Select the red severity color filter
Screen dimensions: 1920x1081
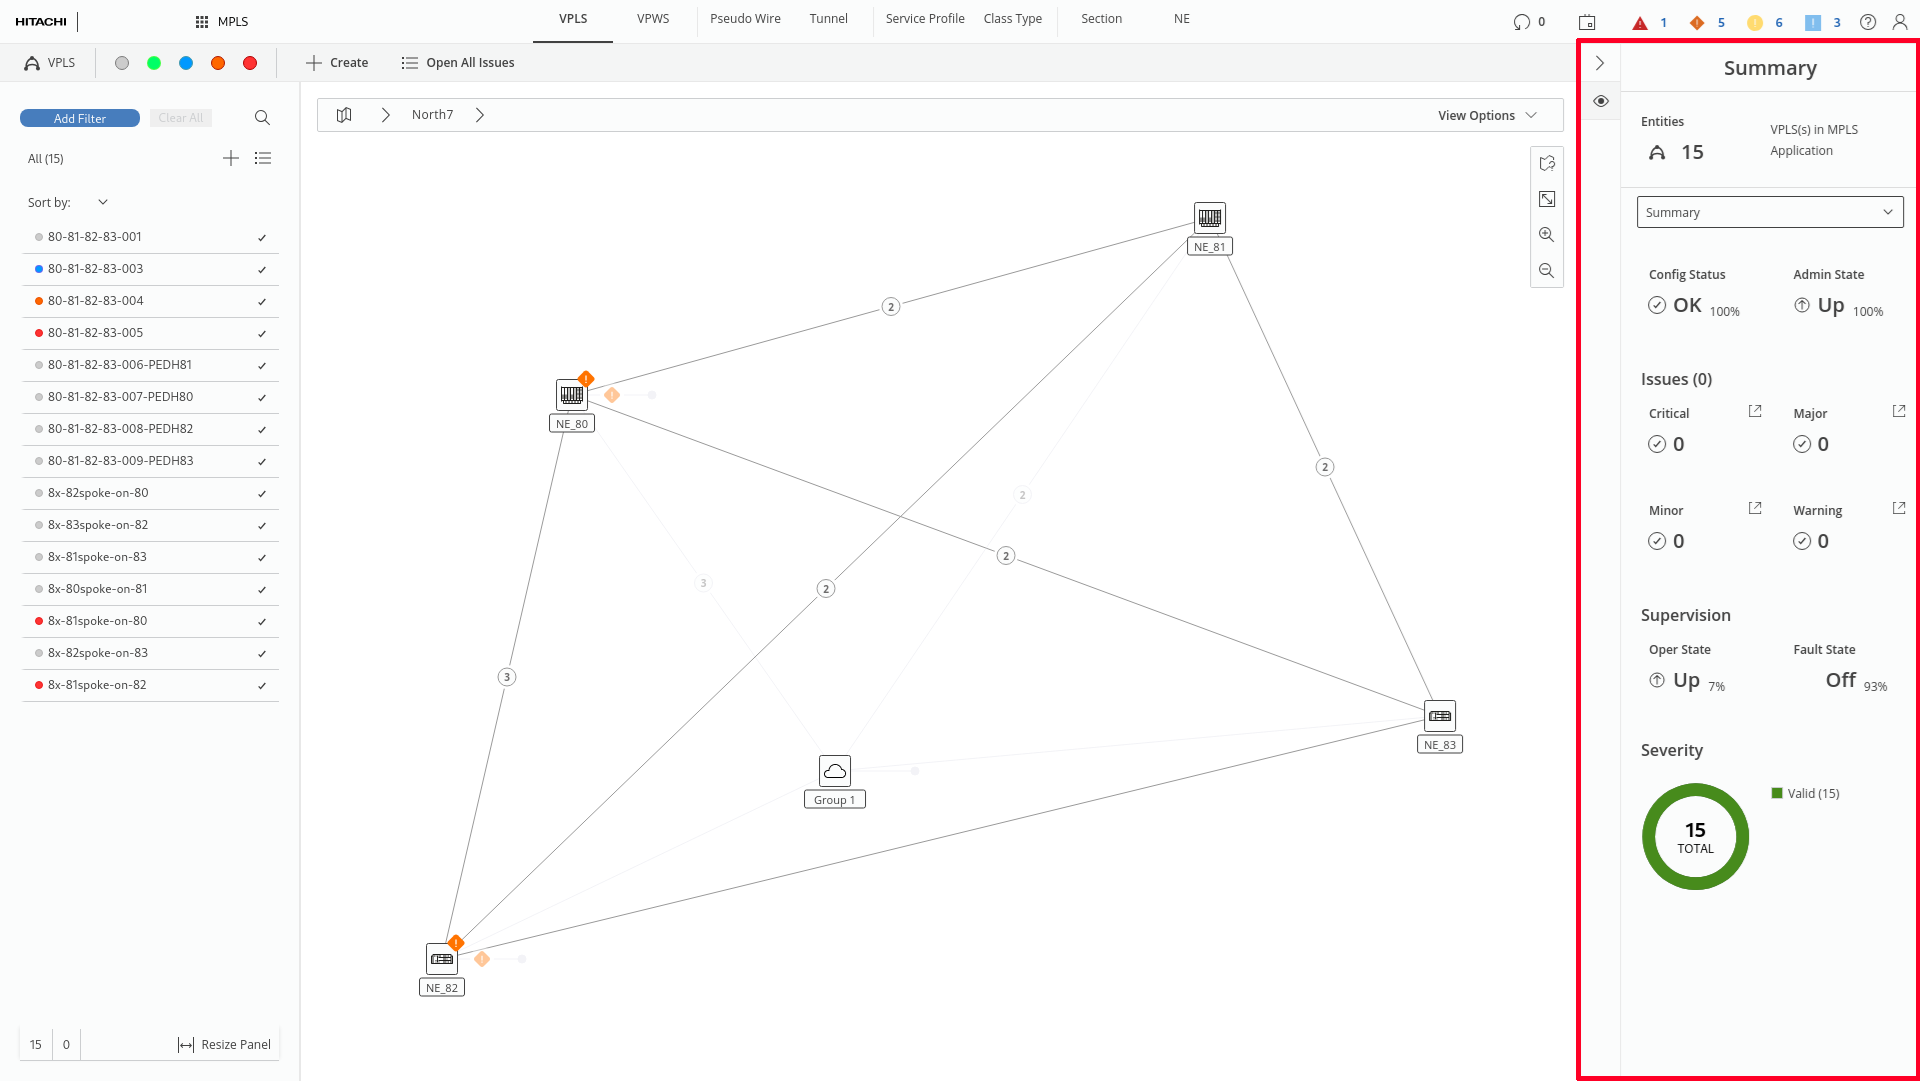(x=250, y=63)
